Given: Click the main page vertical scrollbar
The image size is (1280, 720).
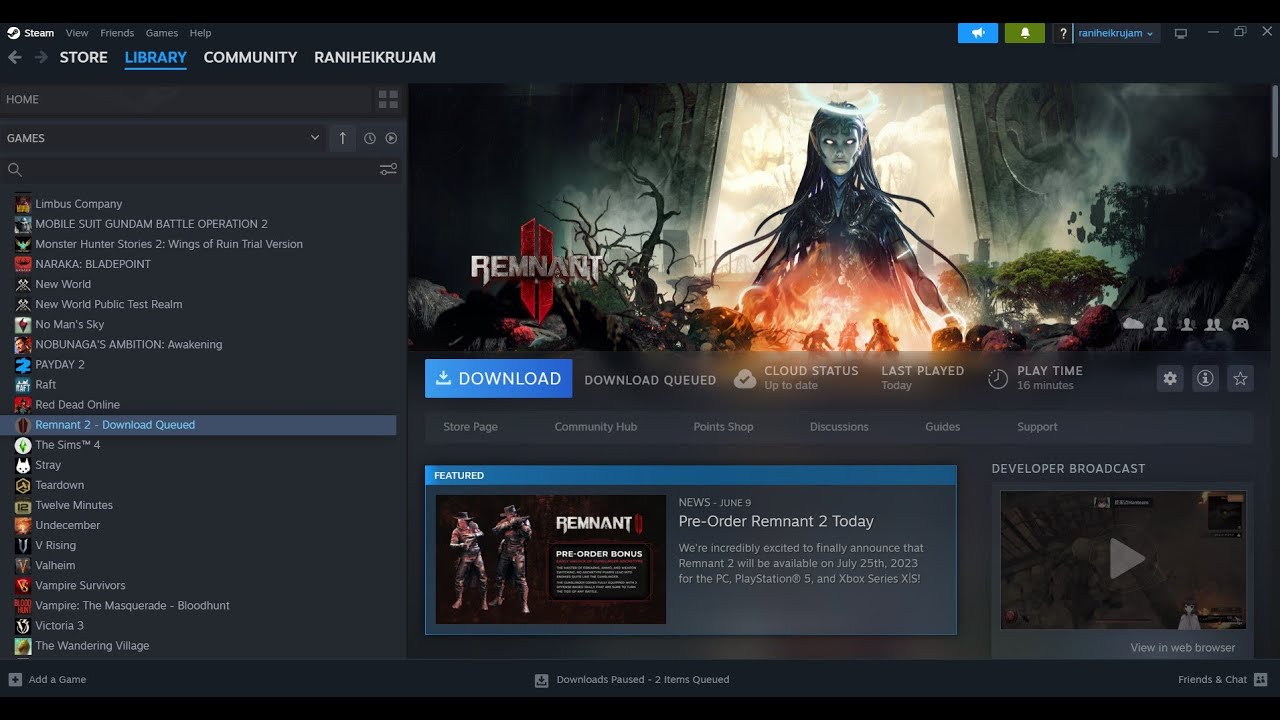Looking at the screenshot, I should pos(1275,120).
